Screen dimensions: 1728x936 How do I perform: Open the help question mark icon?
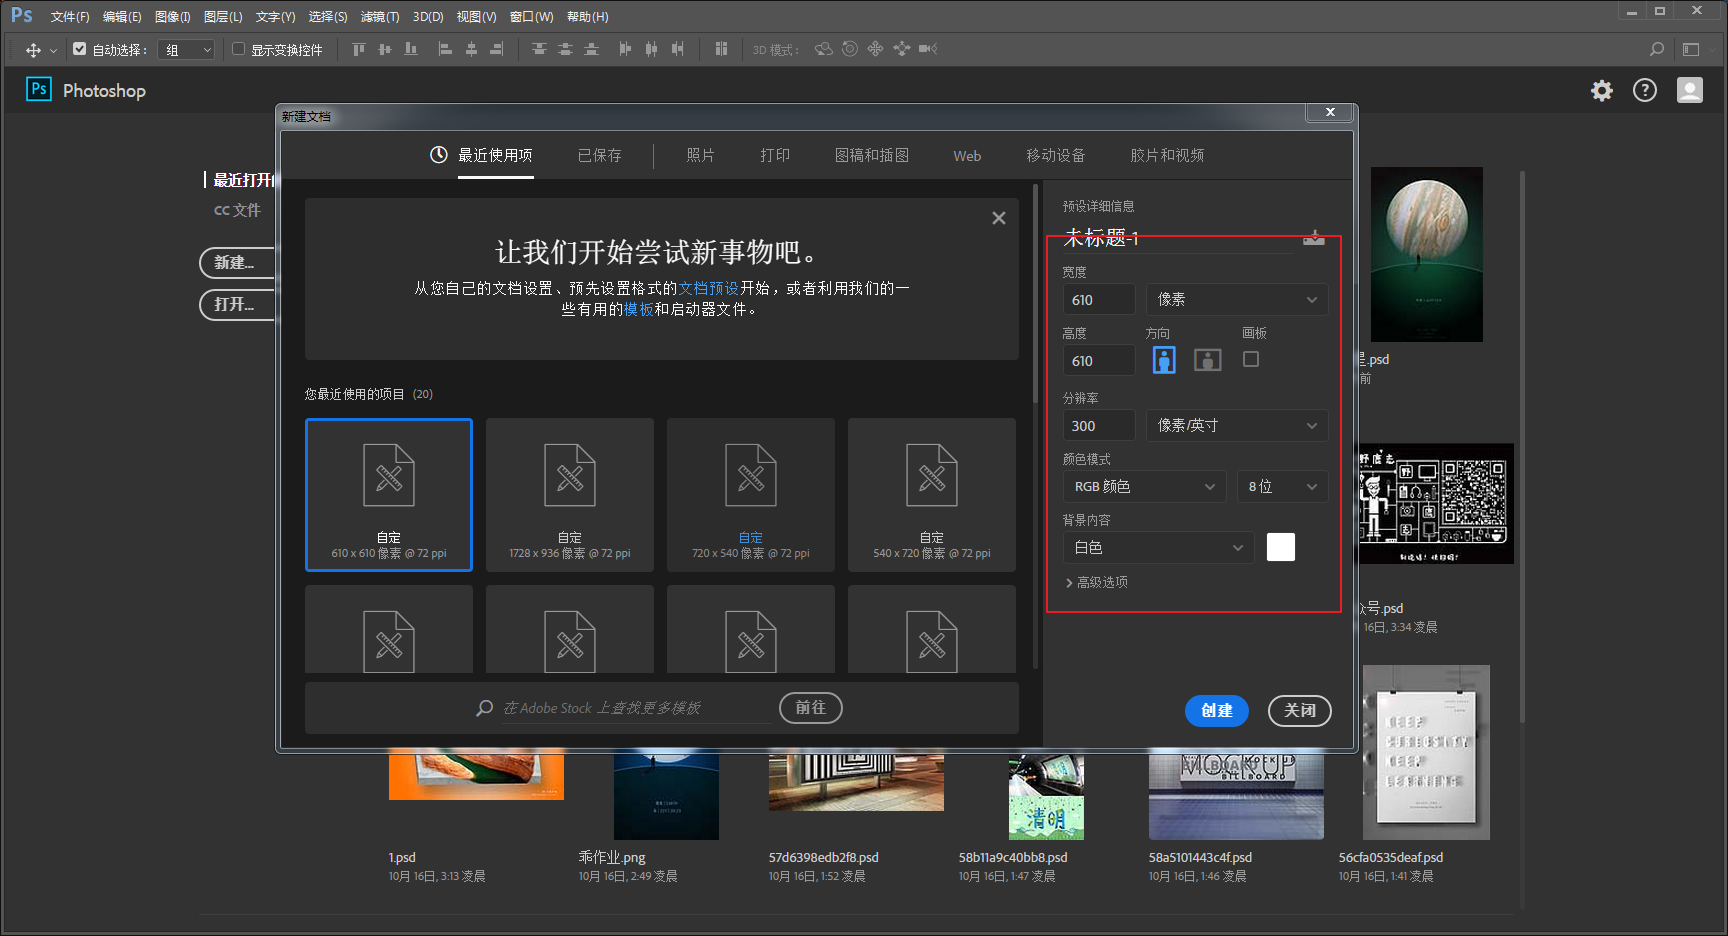coord(1645,91)
